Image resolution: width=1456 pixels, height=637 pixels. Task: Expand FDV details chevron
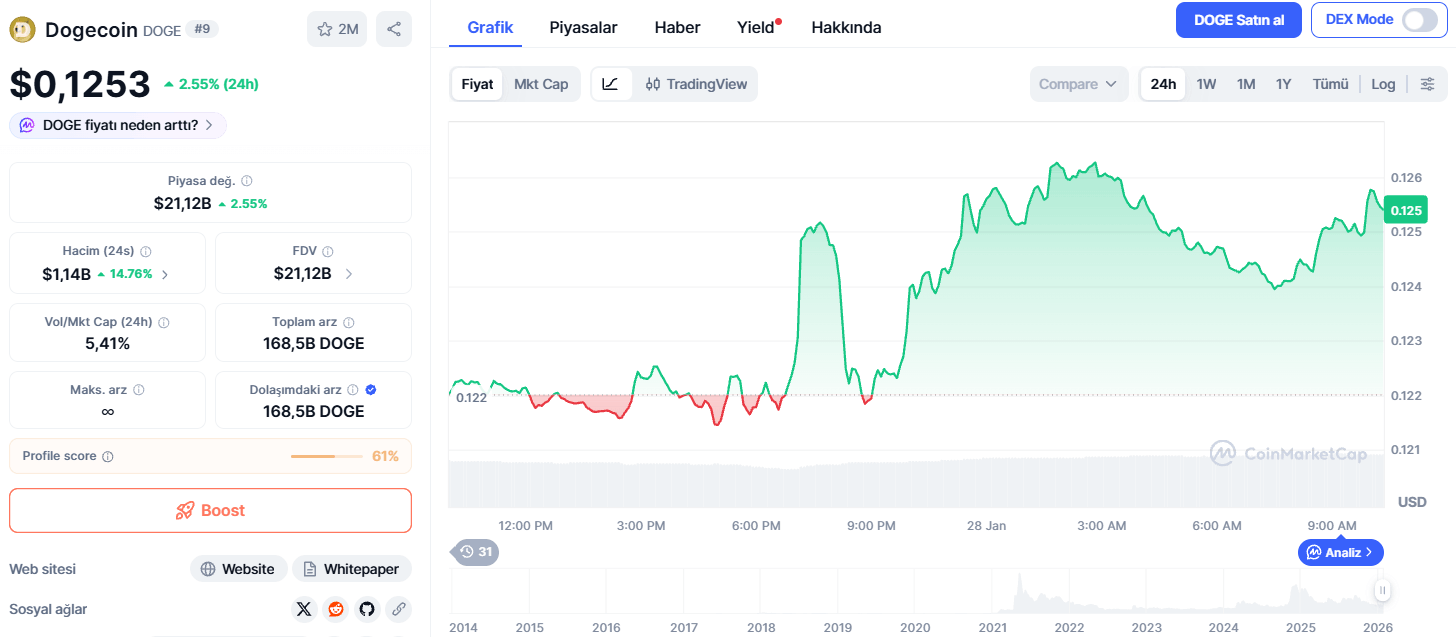349,274
